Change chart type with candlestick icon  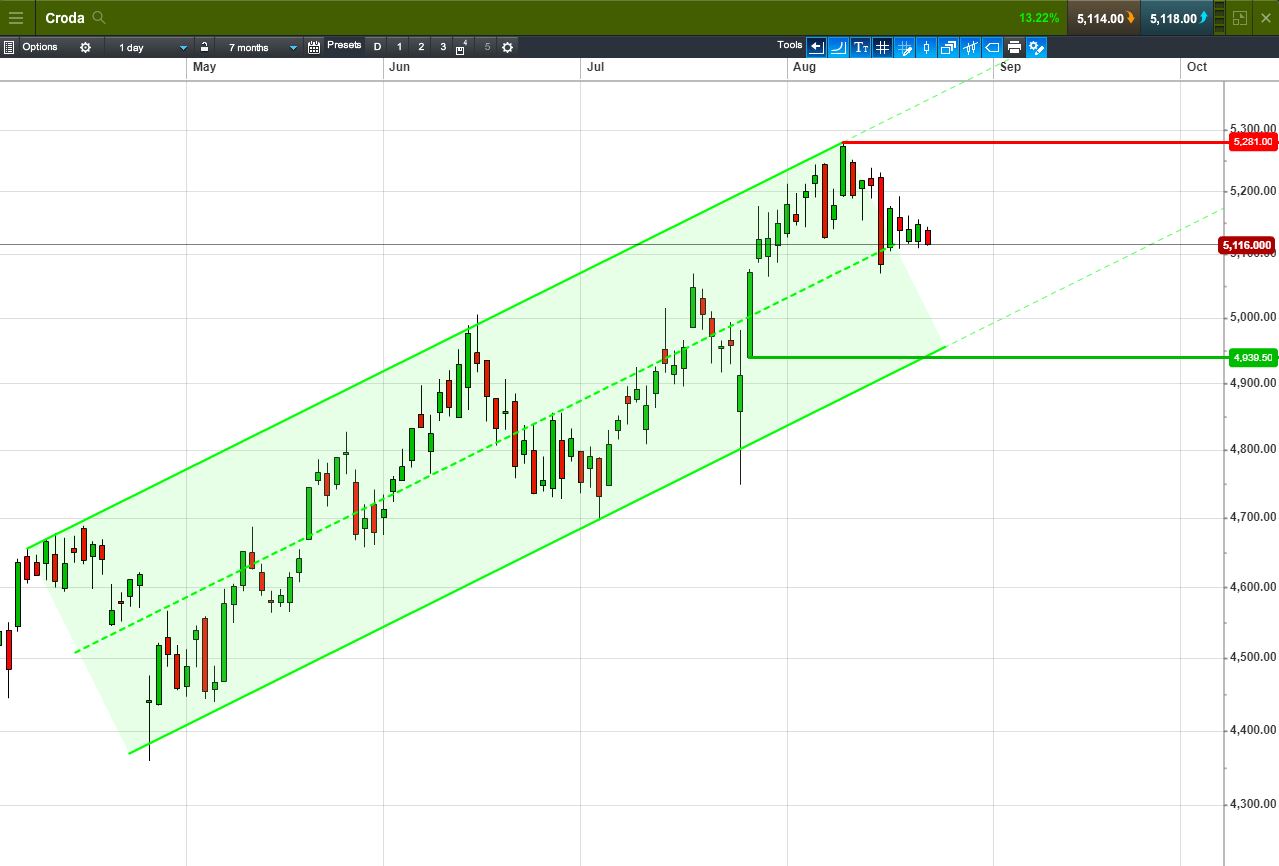point(926,47)
